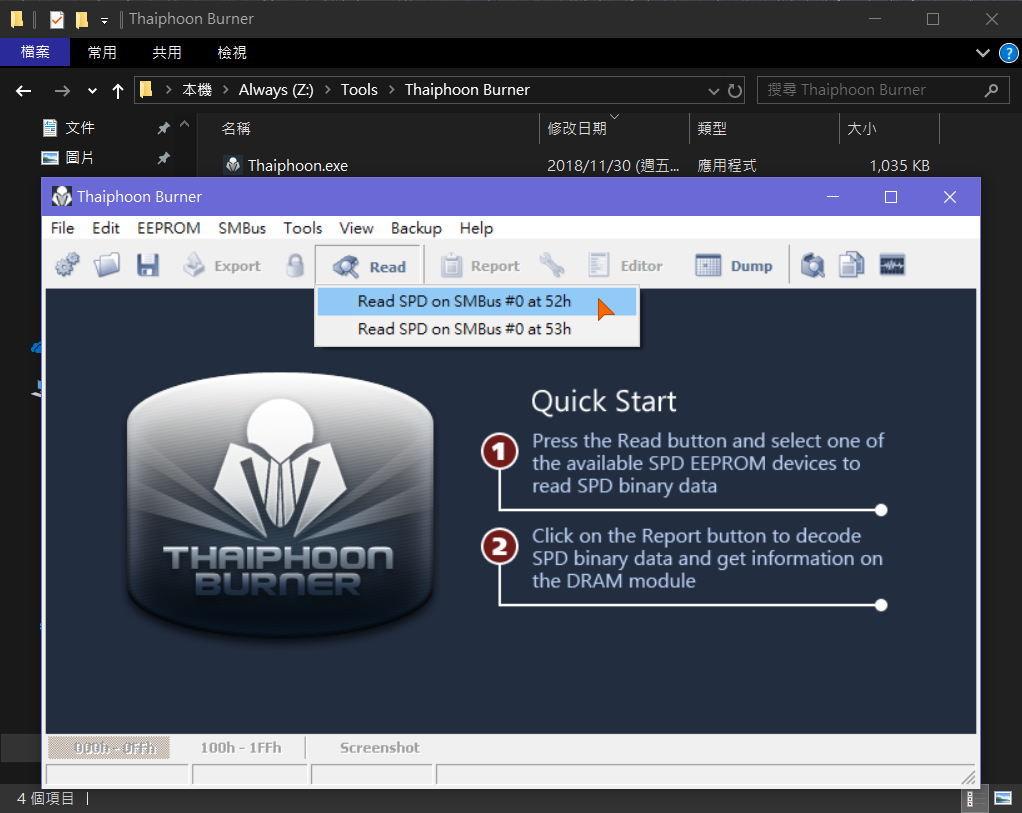
Task: Open a dump file with the folder icon
Action: 107,265
